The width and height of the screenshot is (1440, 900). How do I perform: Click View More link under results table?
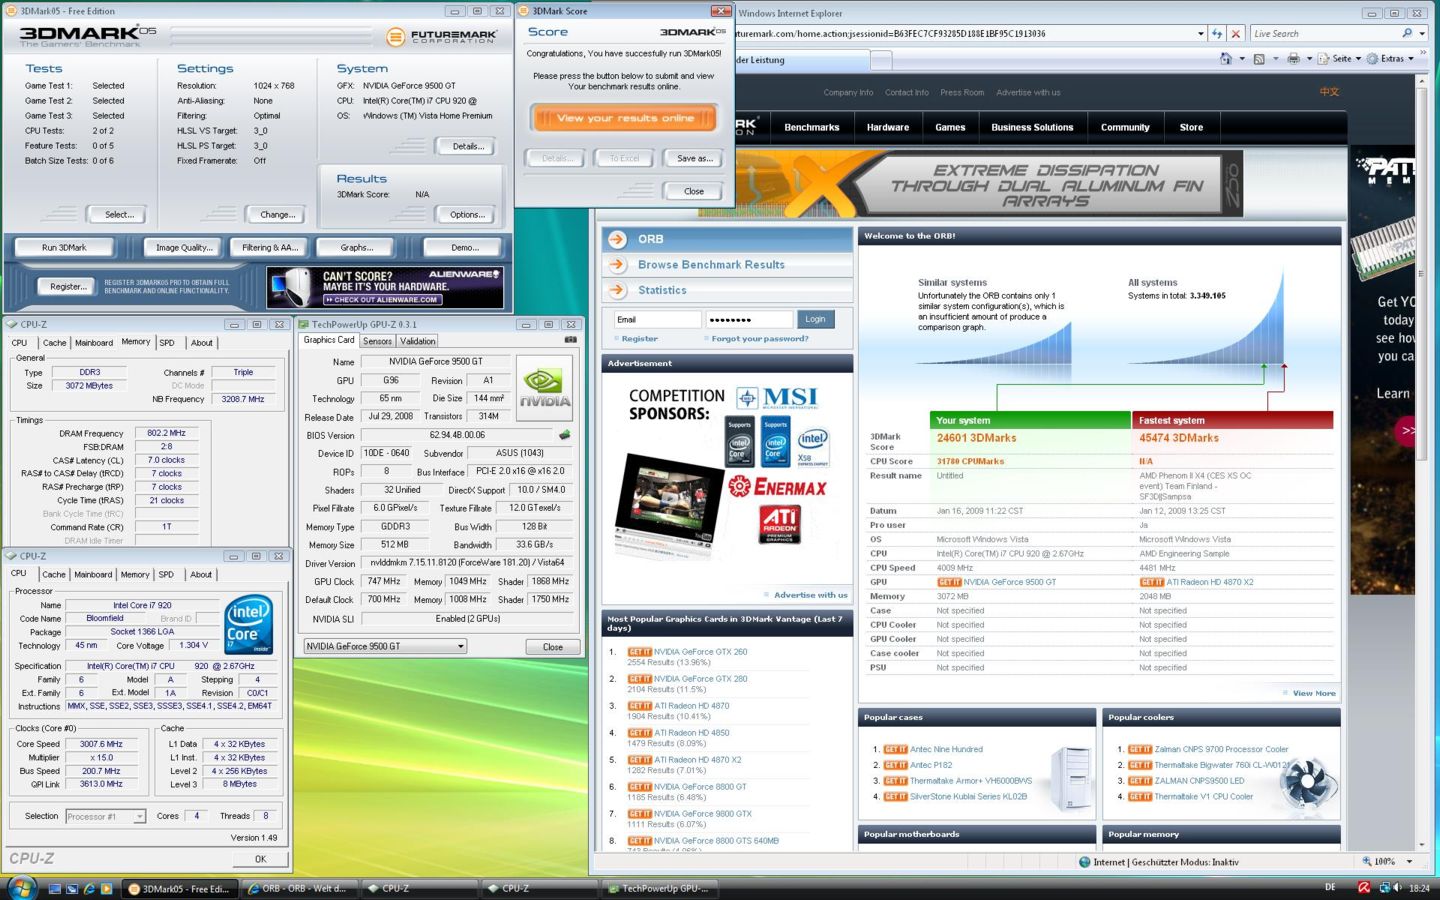point(1314,693)
